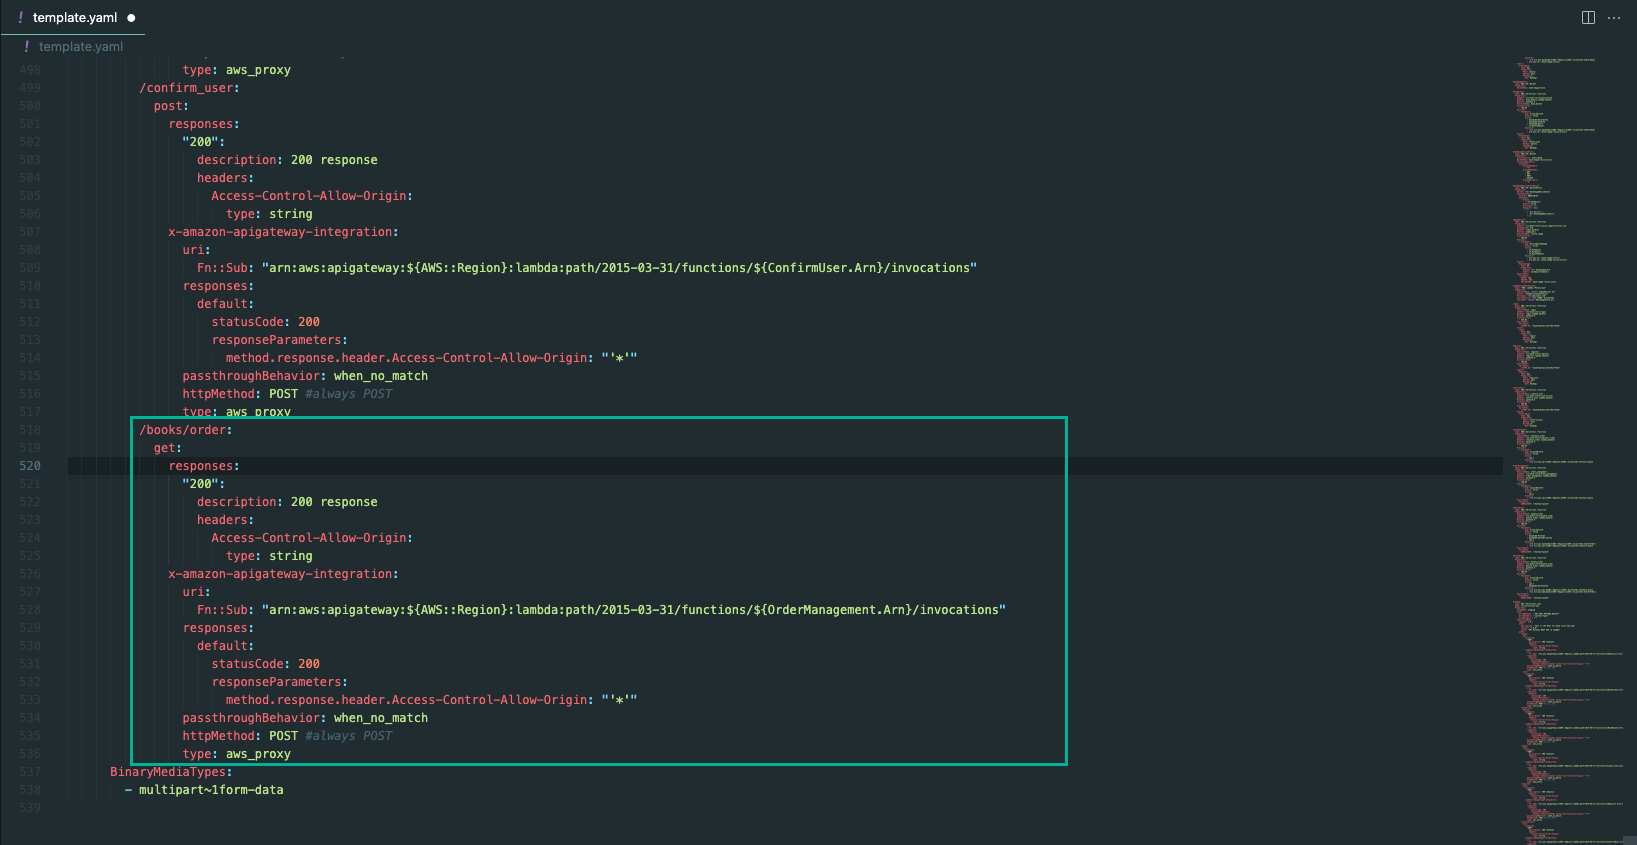Click line number 498 in the gutter
1637x845 pixels.
point(30,70)
